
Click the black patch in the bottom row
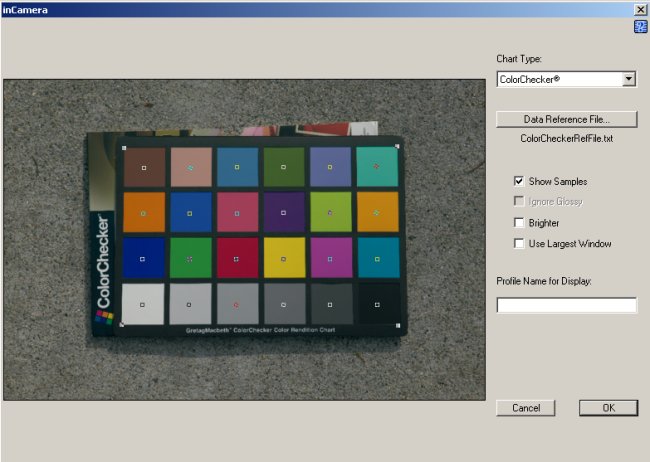pos(378,304)
